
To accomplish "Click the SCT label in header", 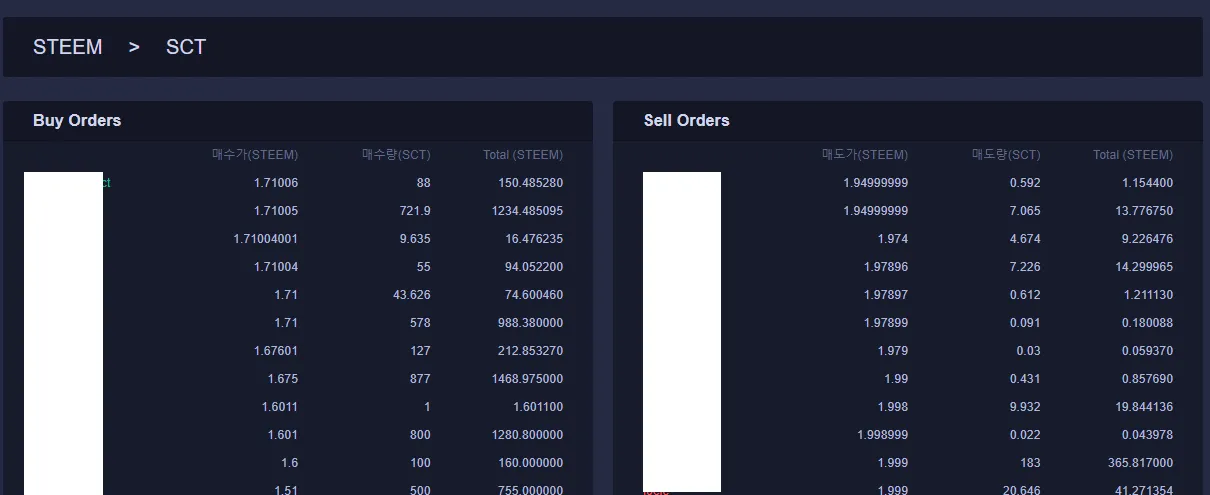I will [186, 47].
